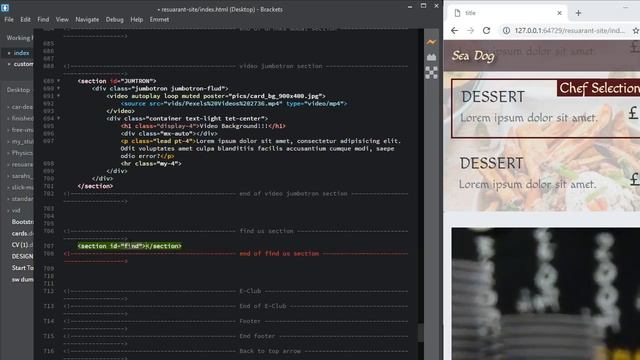
Task: Click the h1 Video Background code line
Action: [x=203, y=126]
